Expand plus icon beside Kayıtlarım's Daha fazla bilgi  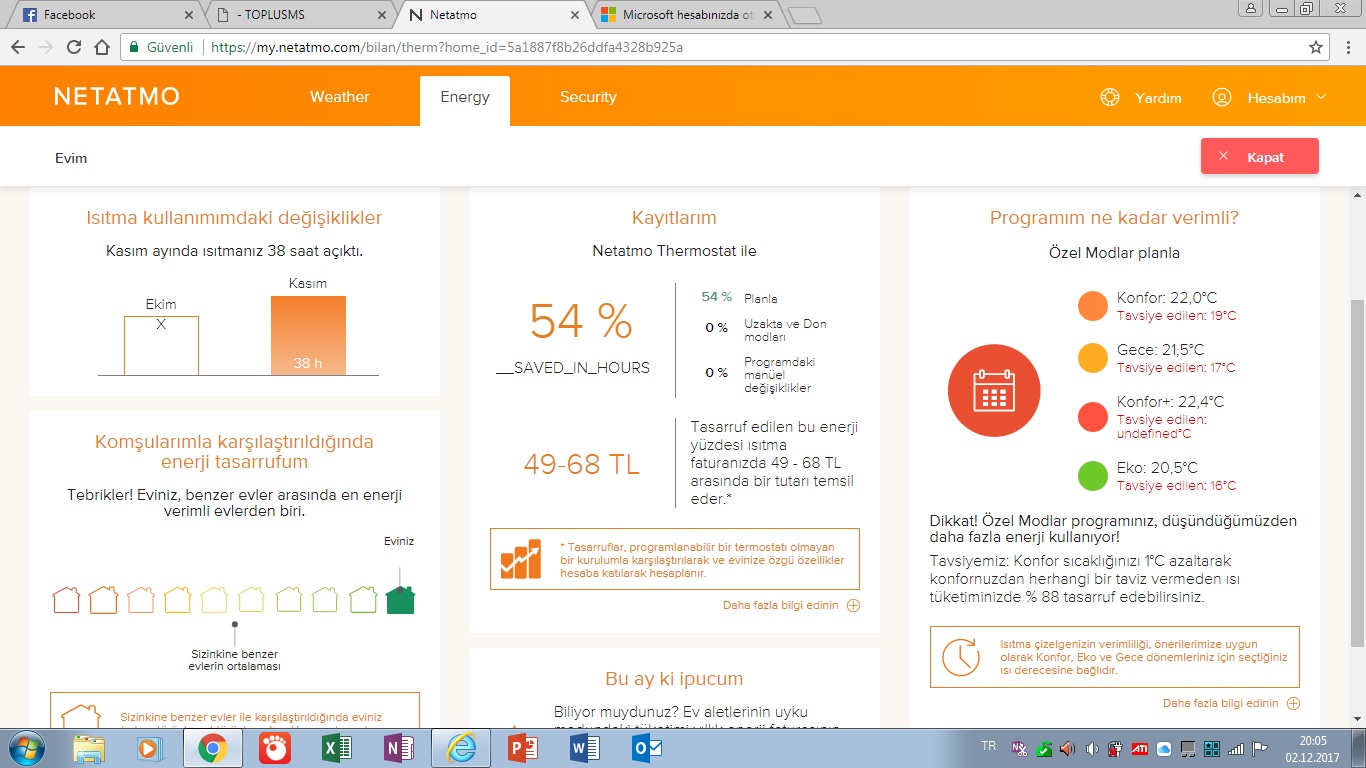pos(853,605)
